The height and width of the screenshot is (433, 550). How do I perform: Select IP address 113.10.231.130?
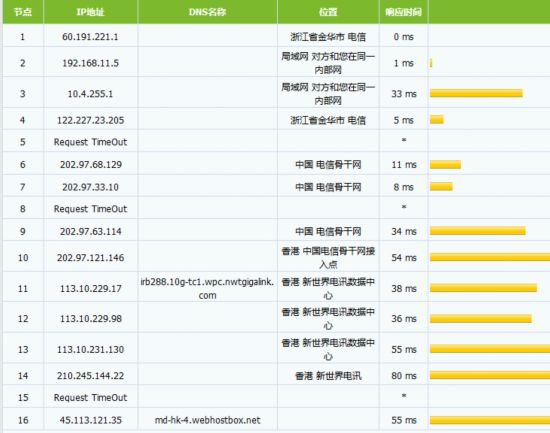(x=90, y=349)
